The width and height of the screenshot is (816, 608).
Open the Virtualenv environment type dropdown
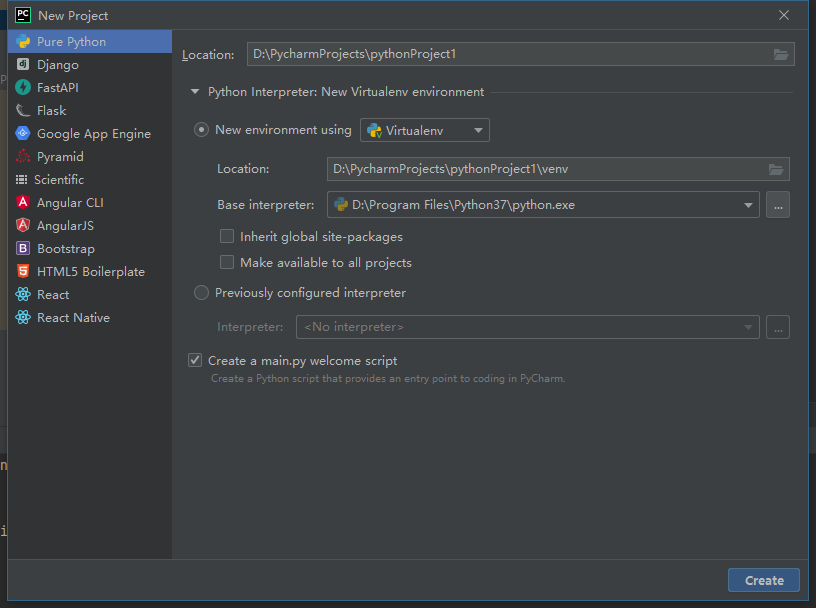click(x=425, y=130)
